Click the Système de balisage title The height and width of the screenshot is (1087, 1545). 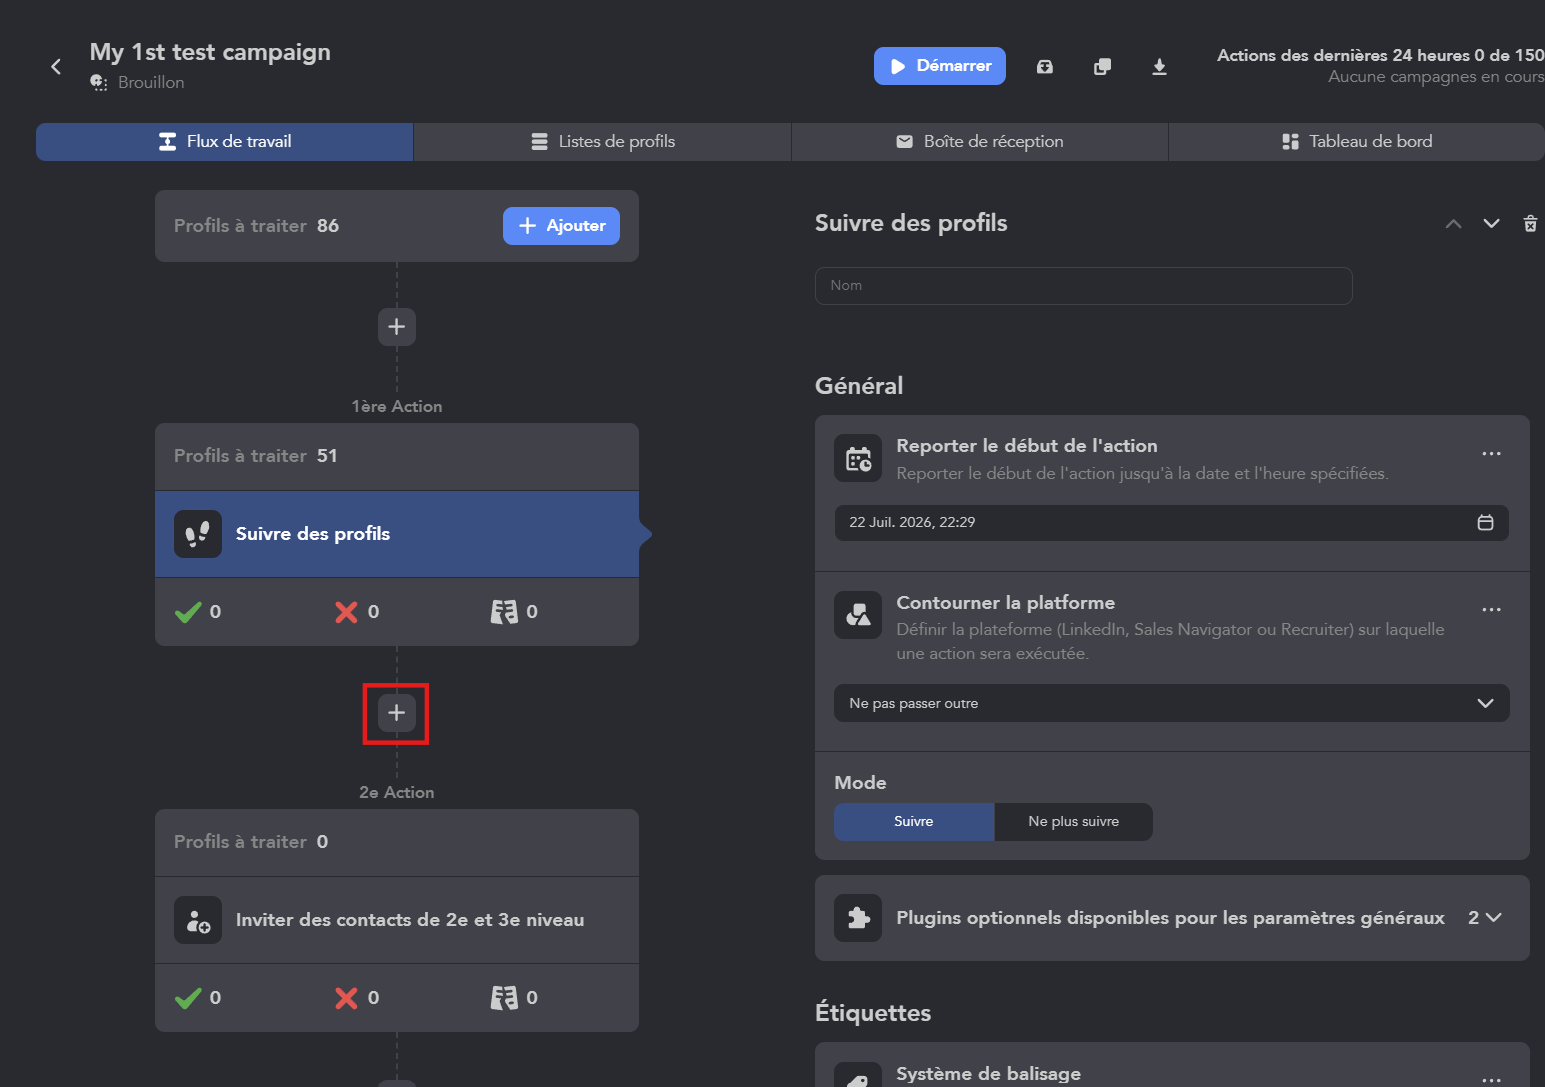point(988,1074)
